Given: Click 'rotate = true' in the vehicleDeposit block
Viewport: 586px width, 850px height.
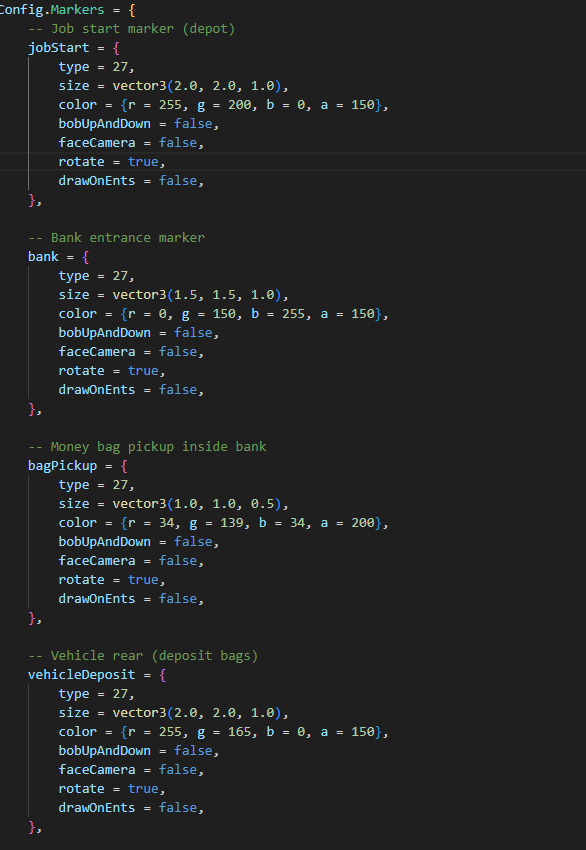Looking at the screenshot, I should pos(112,788).
